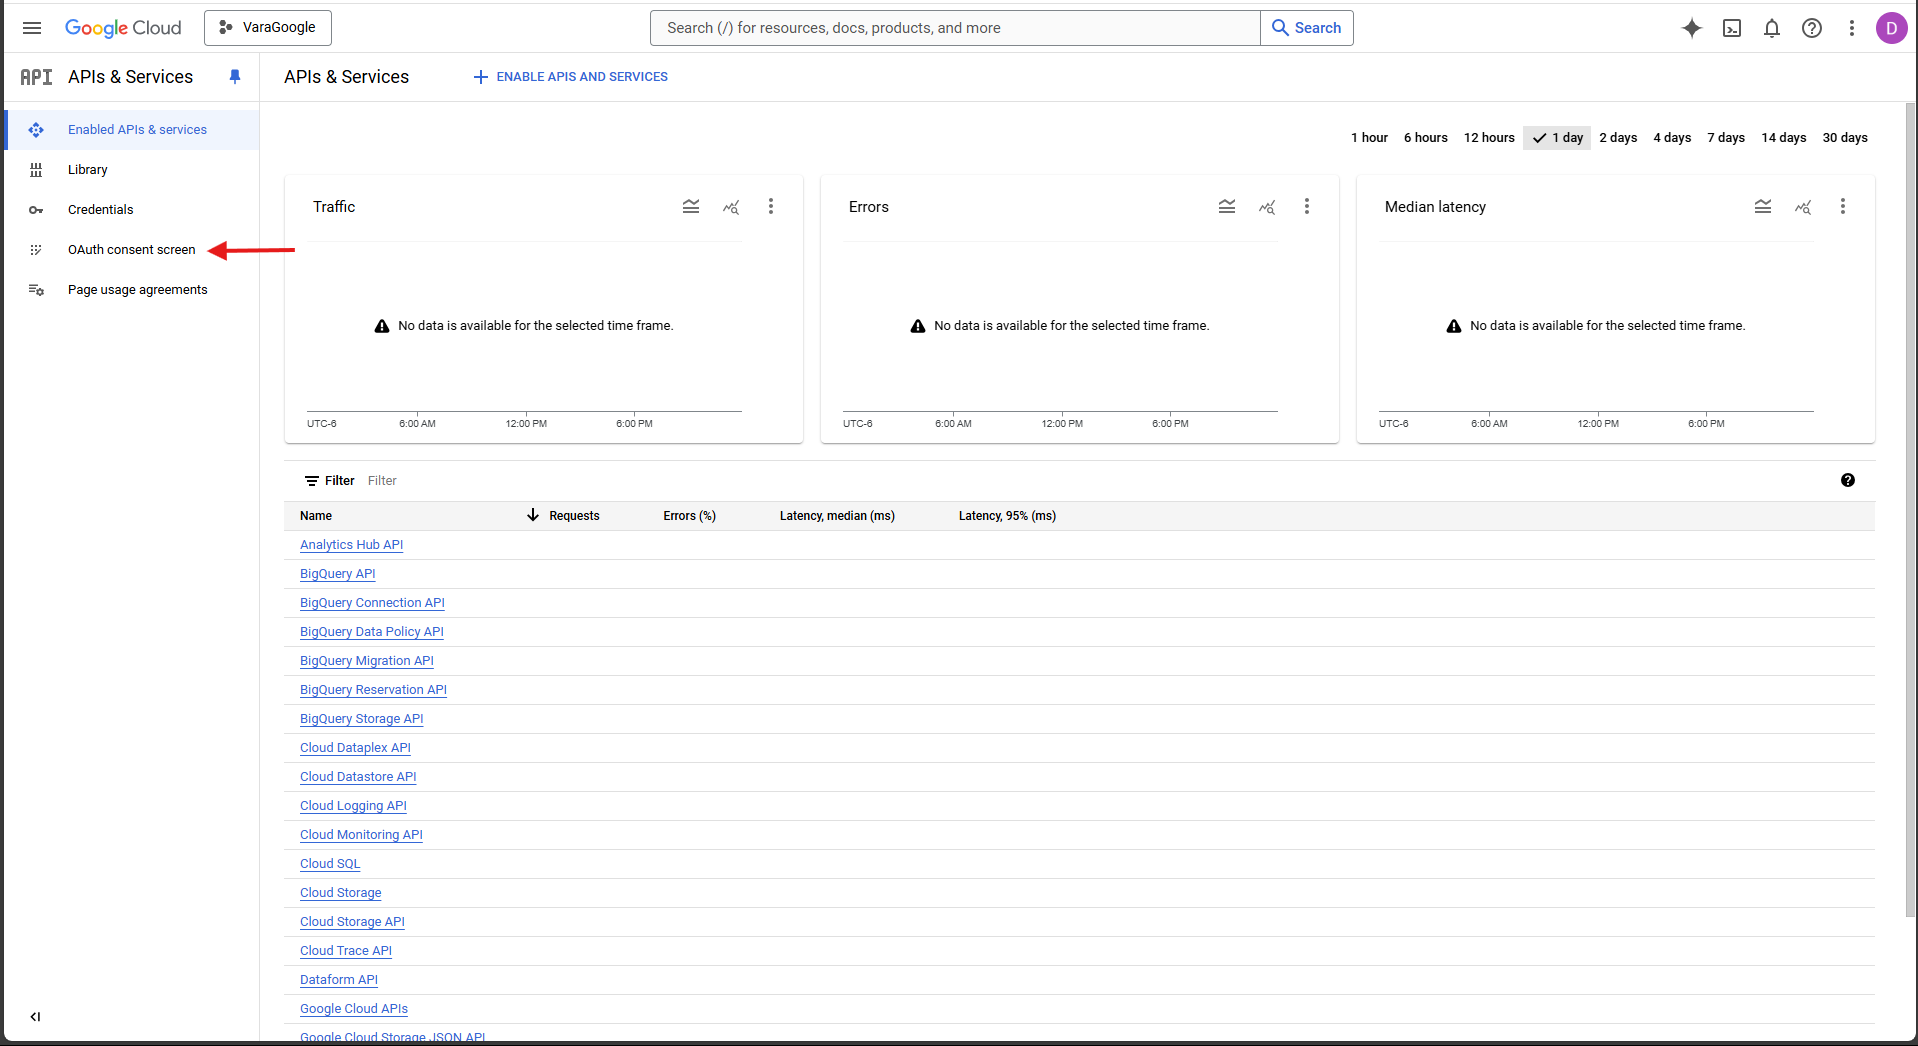Open Cloud SQL link

[330, 864]
